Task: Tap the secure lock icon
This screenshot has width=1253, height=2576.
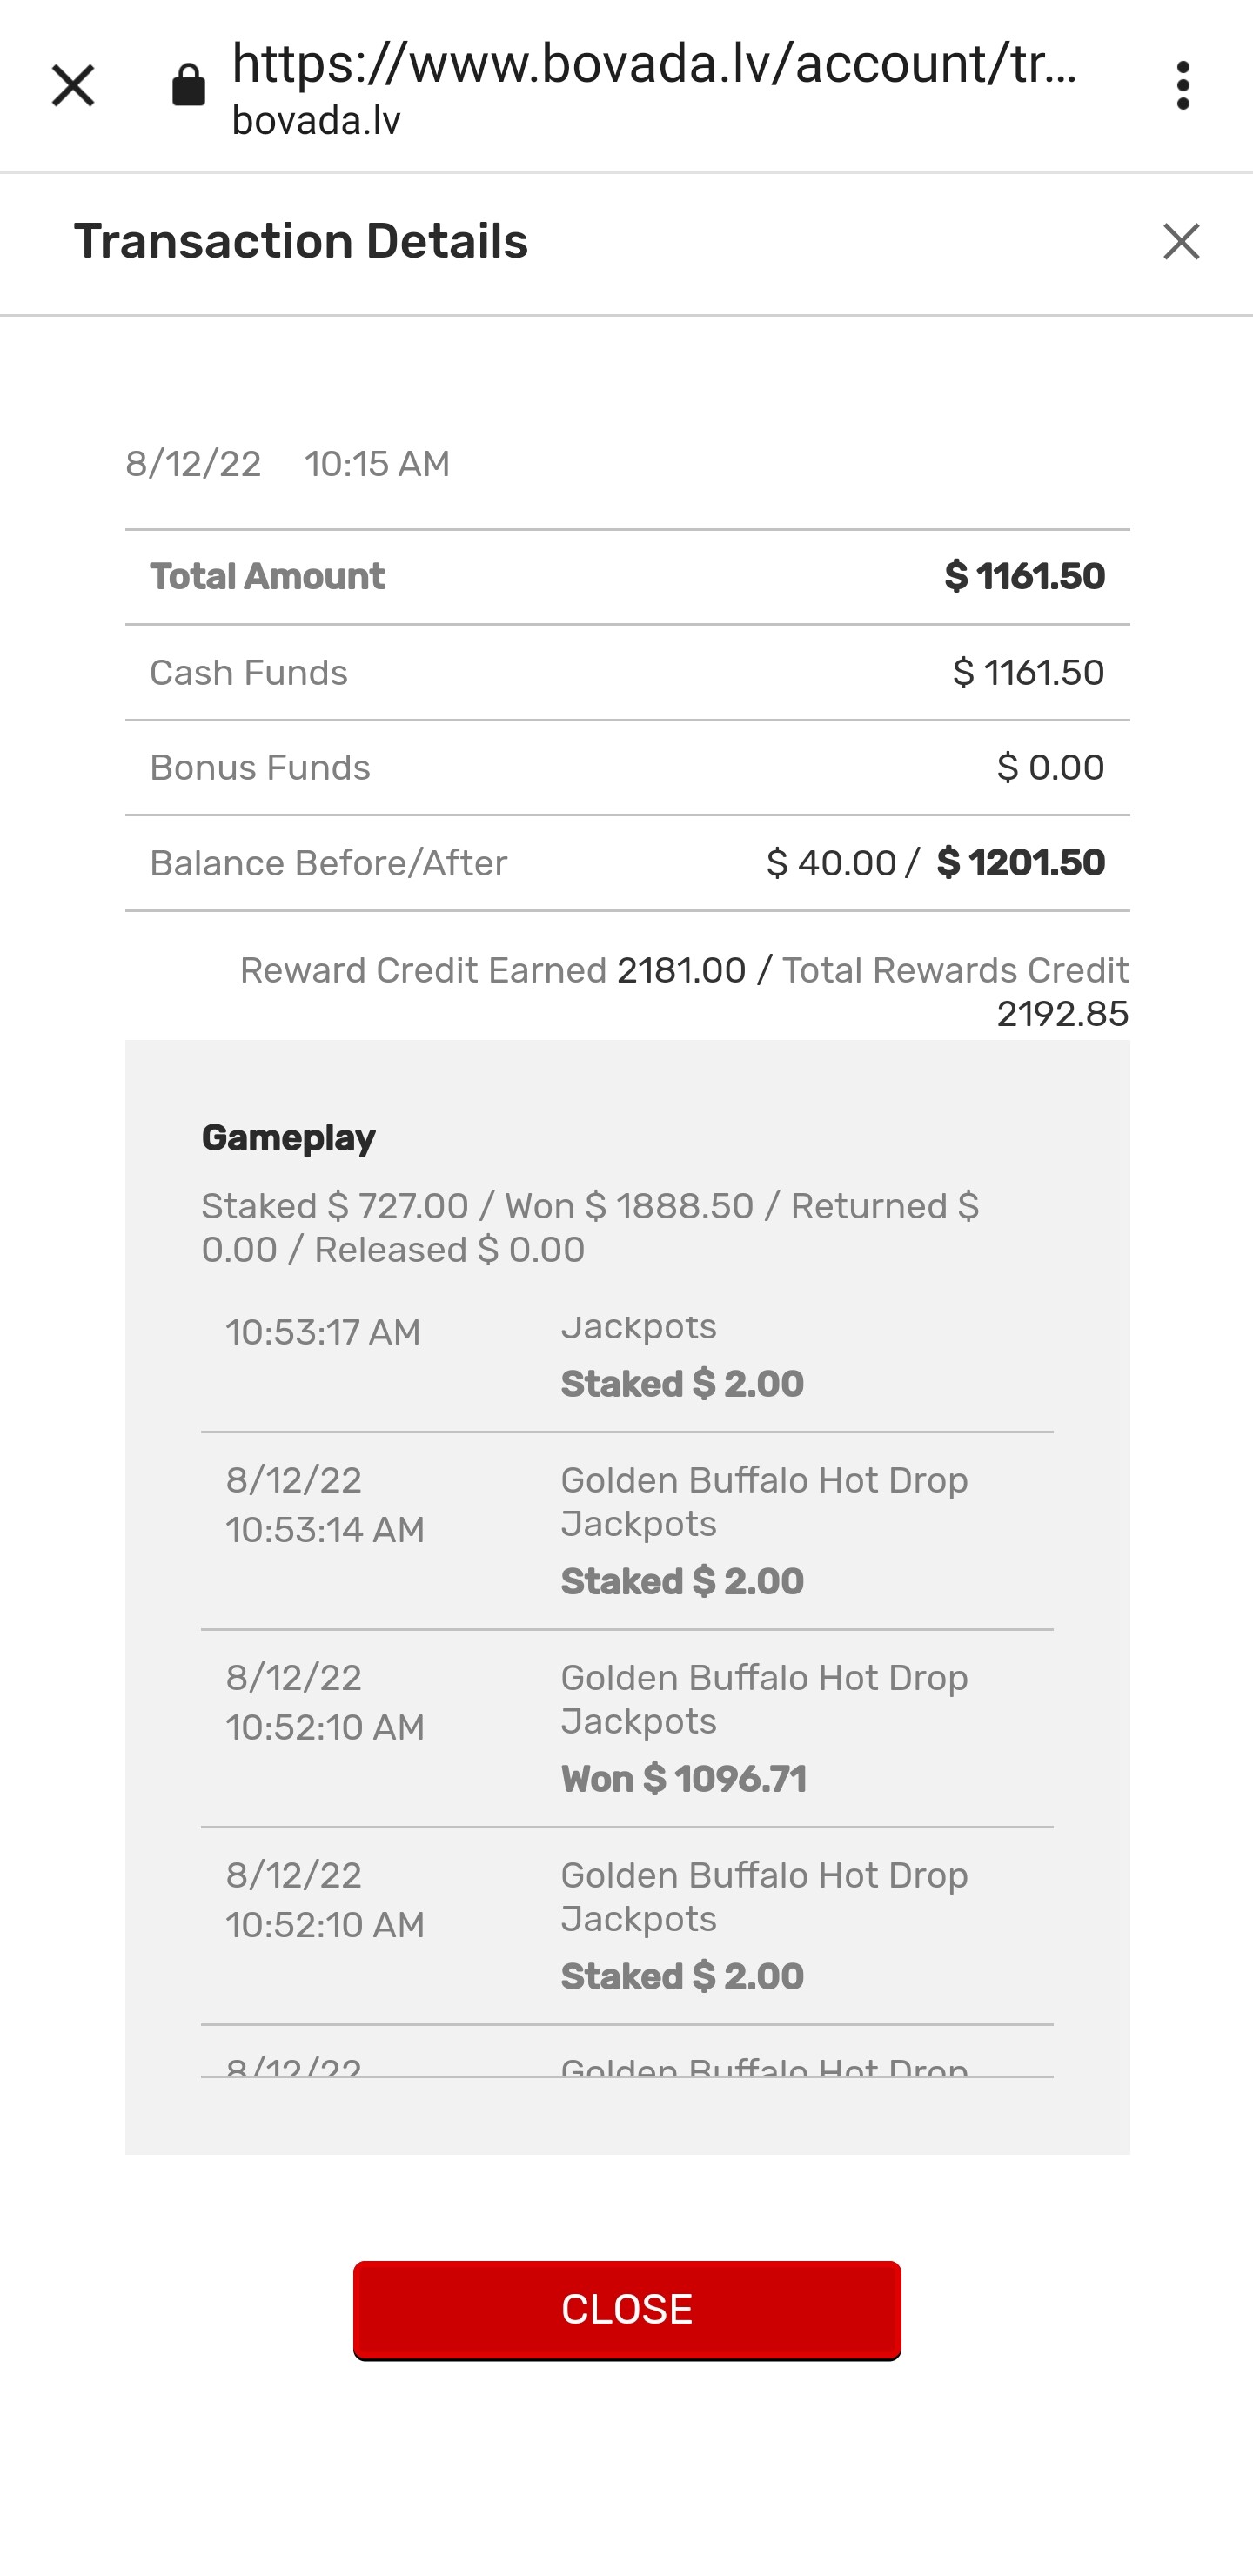Action: 188,86
